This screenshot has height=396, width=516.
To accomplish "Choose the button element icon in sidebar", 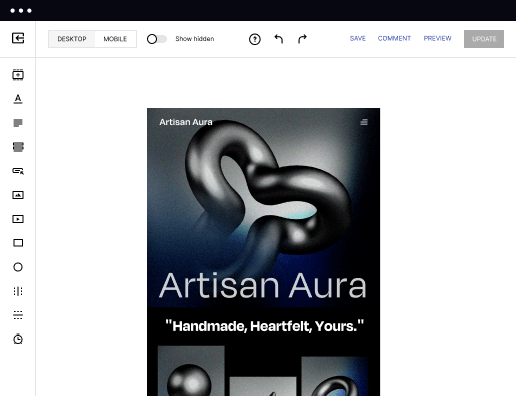I will coord(18,171).
